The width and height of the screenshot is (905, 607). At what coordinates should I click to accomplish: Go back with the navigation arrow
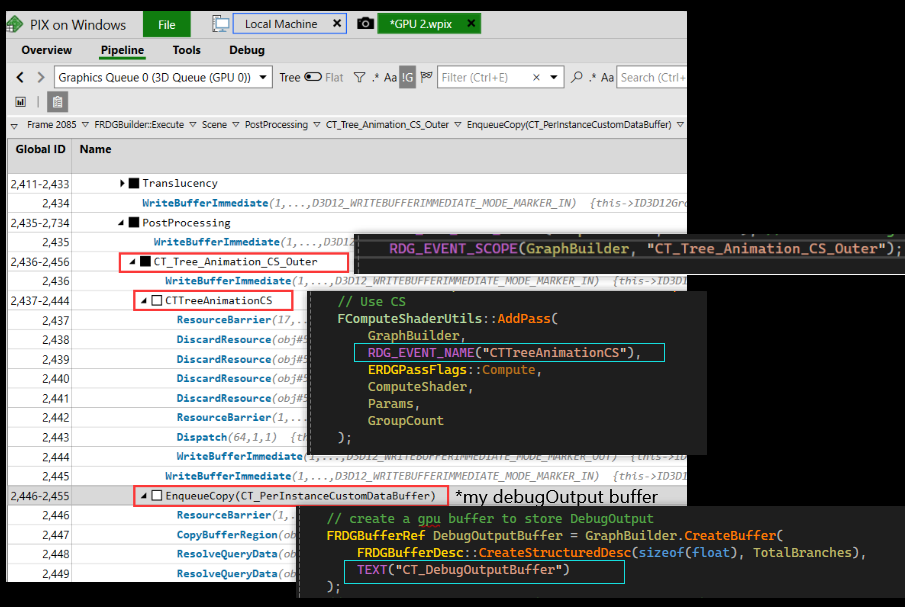click(20, 77)
